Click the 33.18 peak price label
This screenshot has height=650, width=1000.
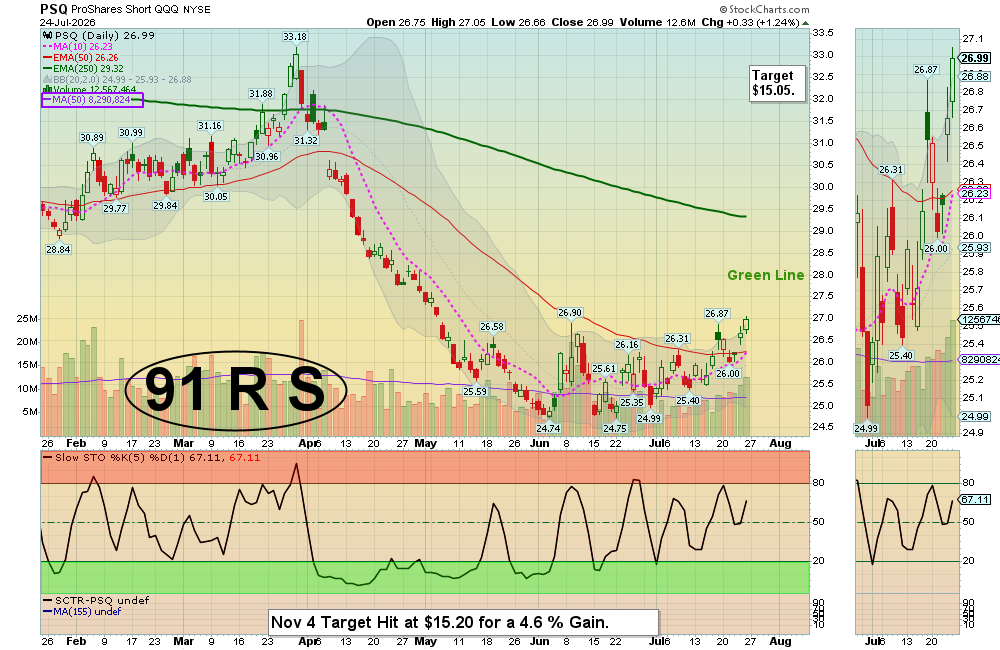click(x=295, y=37)
